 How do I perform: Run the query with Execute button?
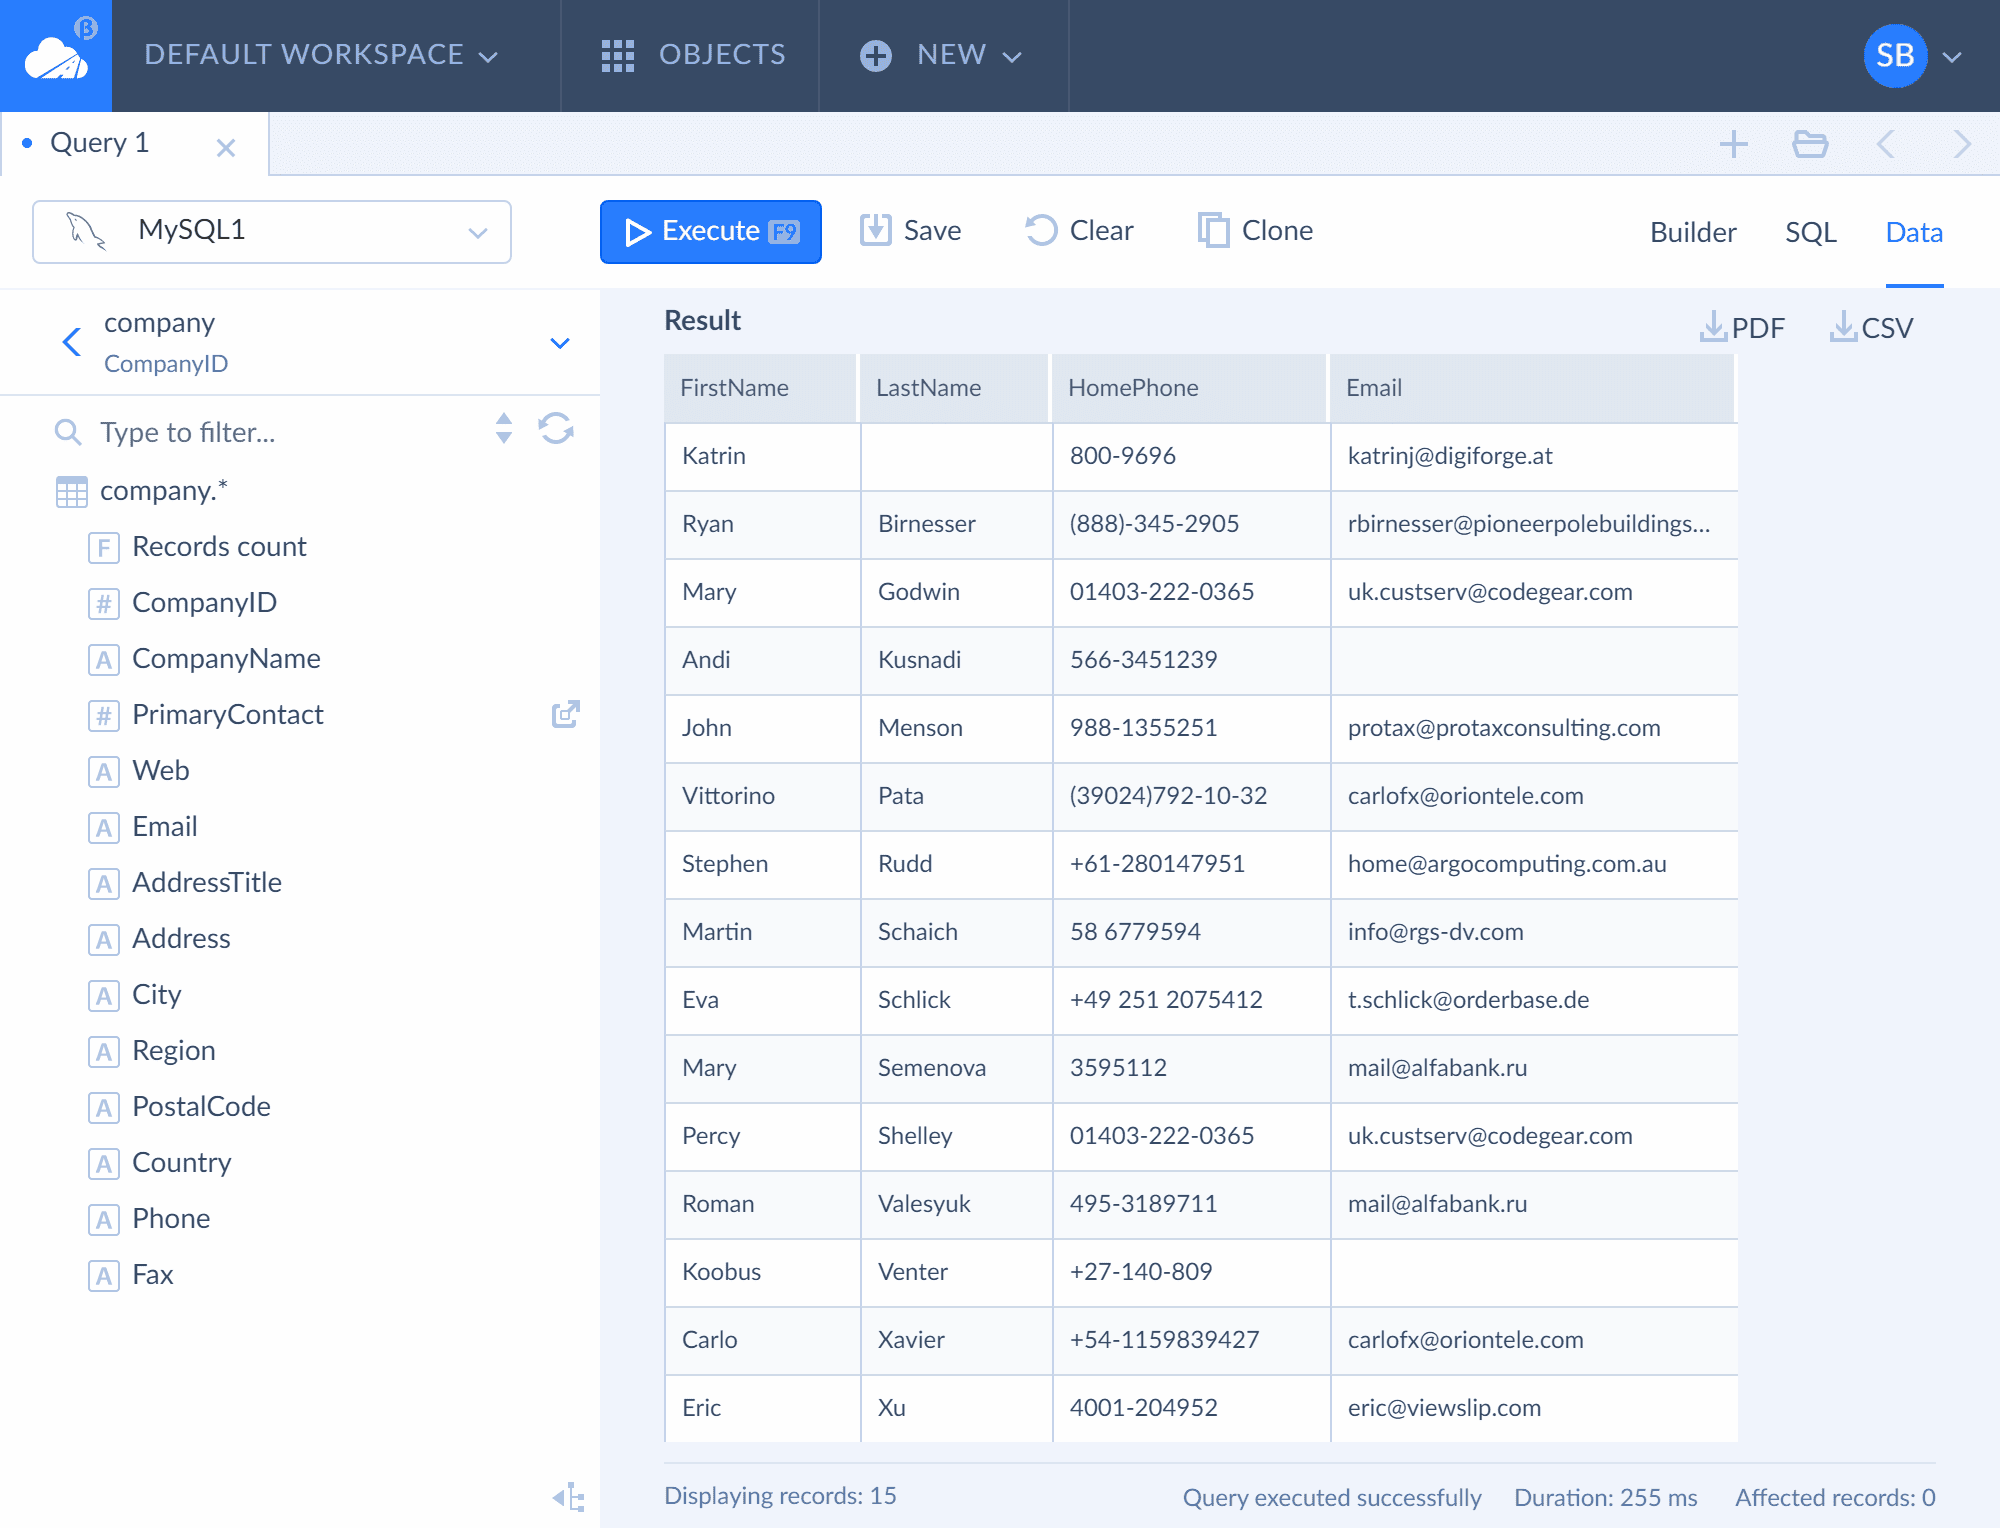pyautogui.click(x=711, y=231)
